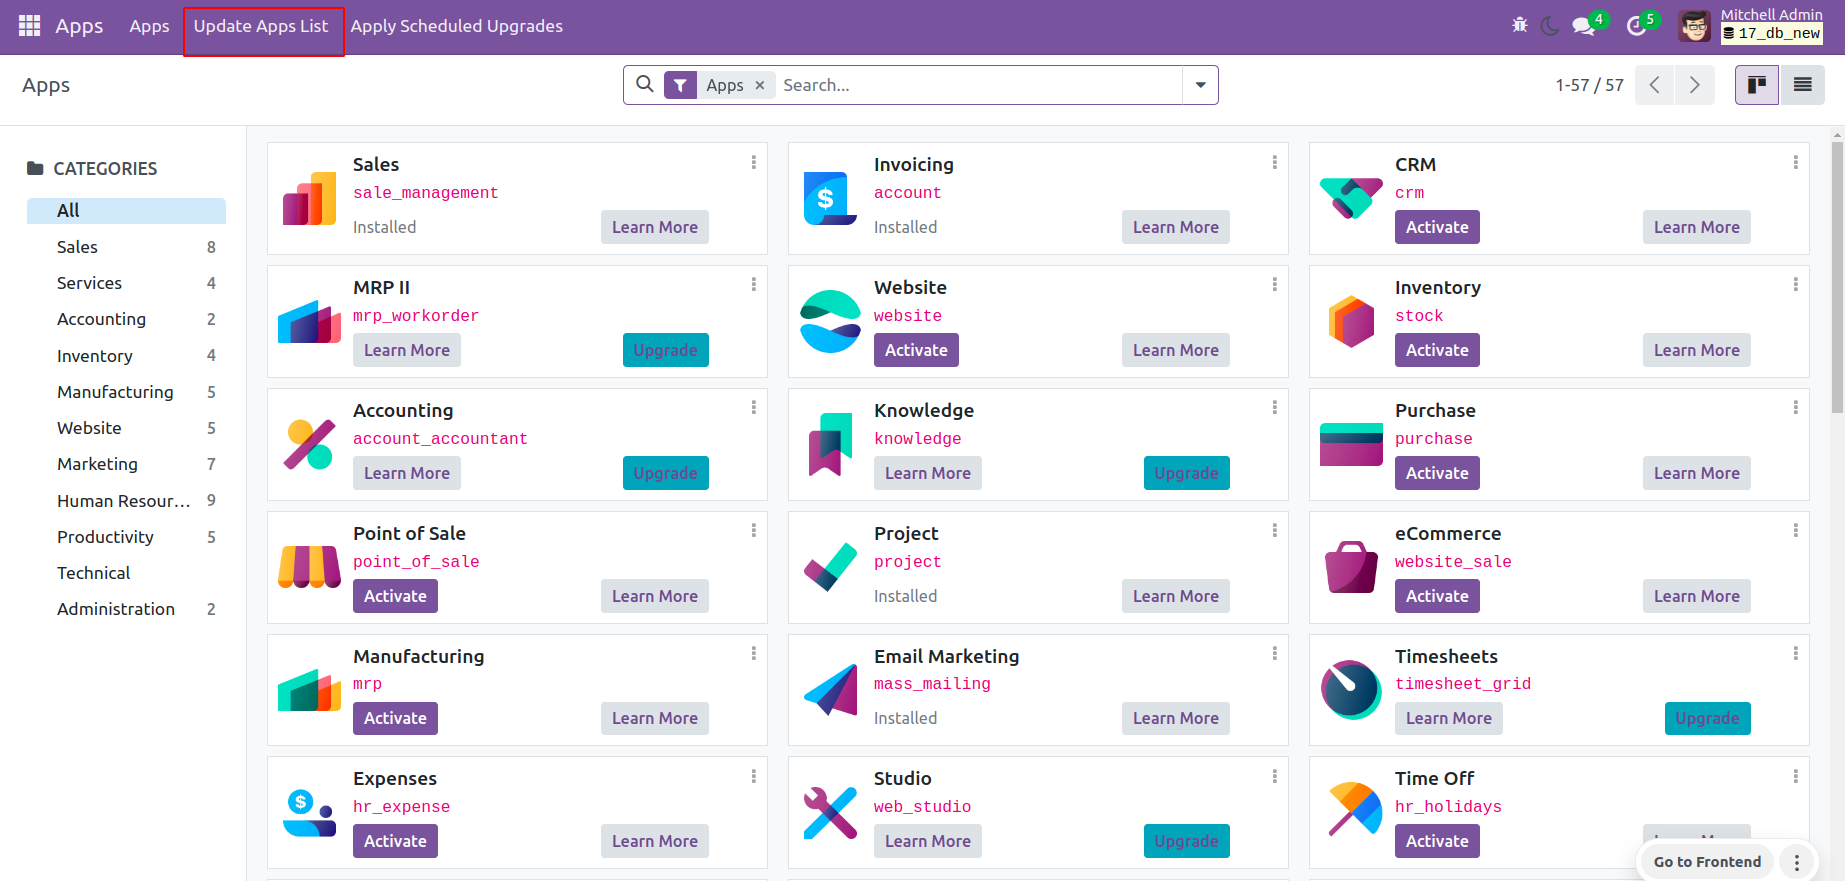Viewport: 1845px width, 881px height.
Task: Go to previous page of apps
Action: (x=1655, y=85)
